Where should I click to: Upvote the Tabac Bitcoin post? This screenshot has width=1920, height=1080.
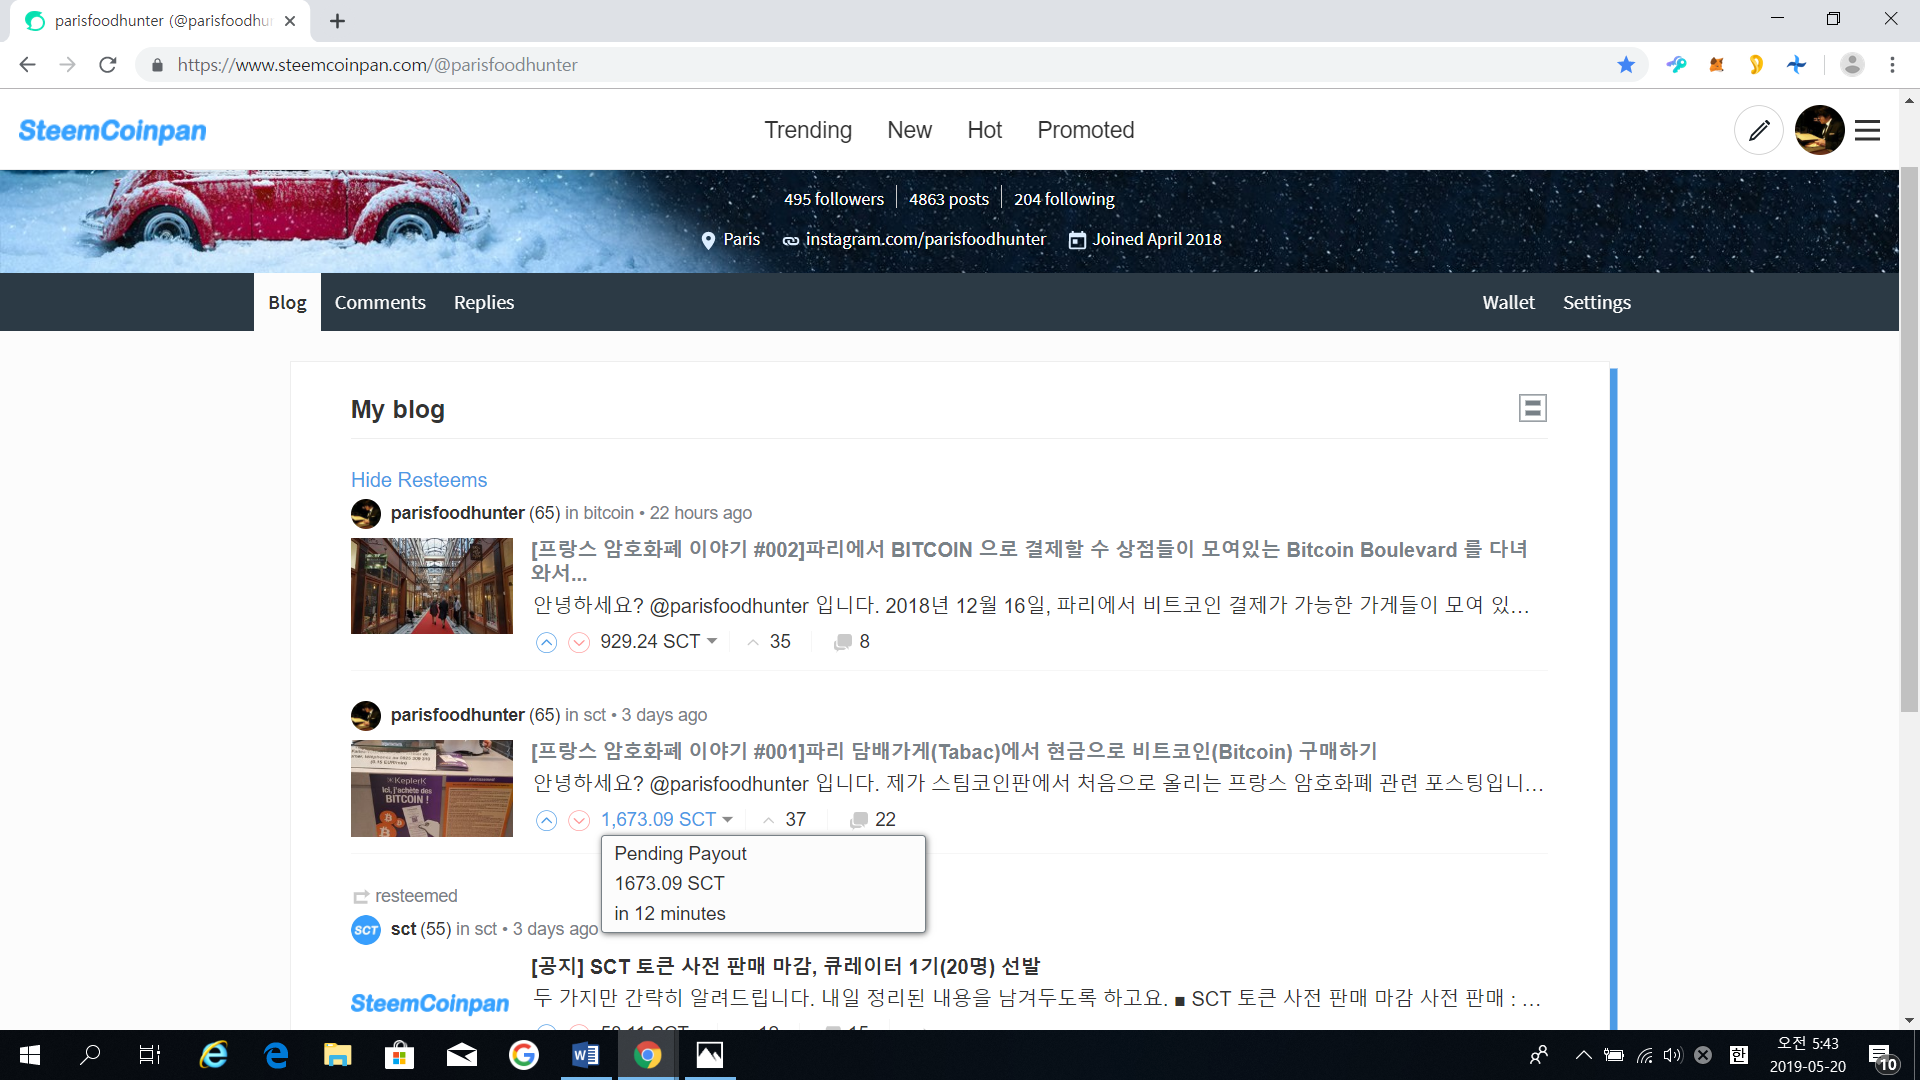coord(546,820)
